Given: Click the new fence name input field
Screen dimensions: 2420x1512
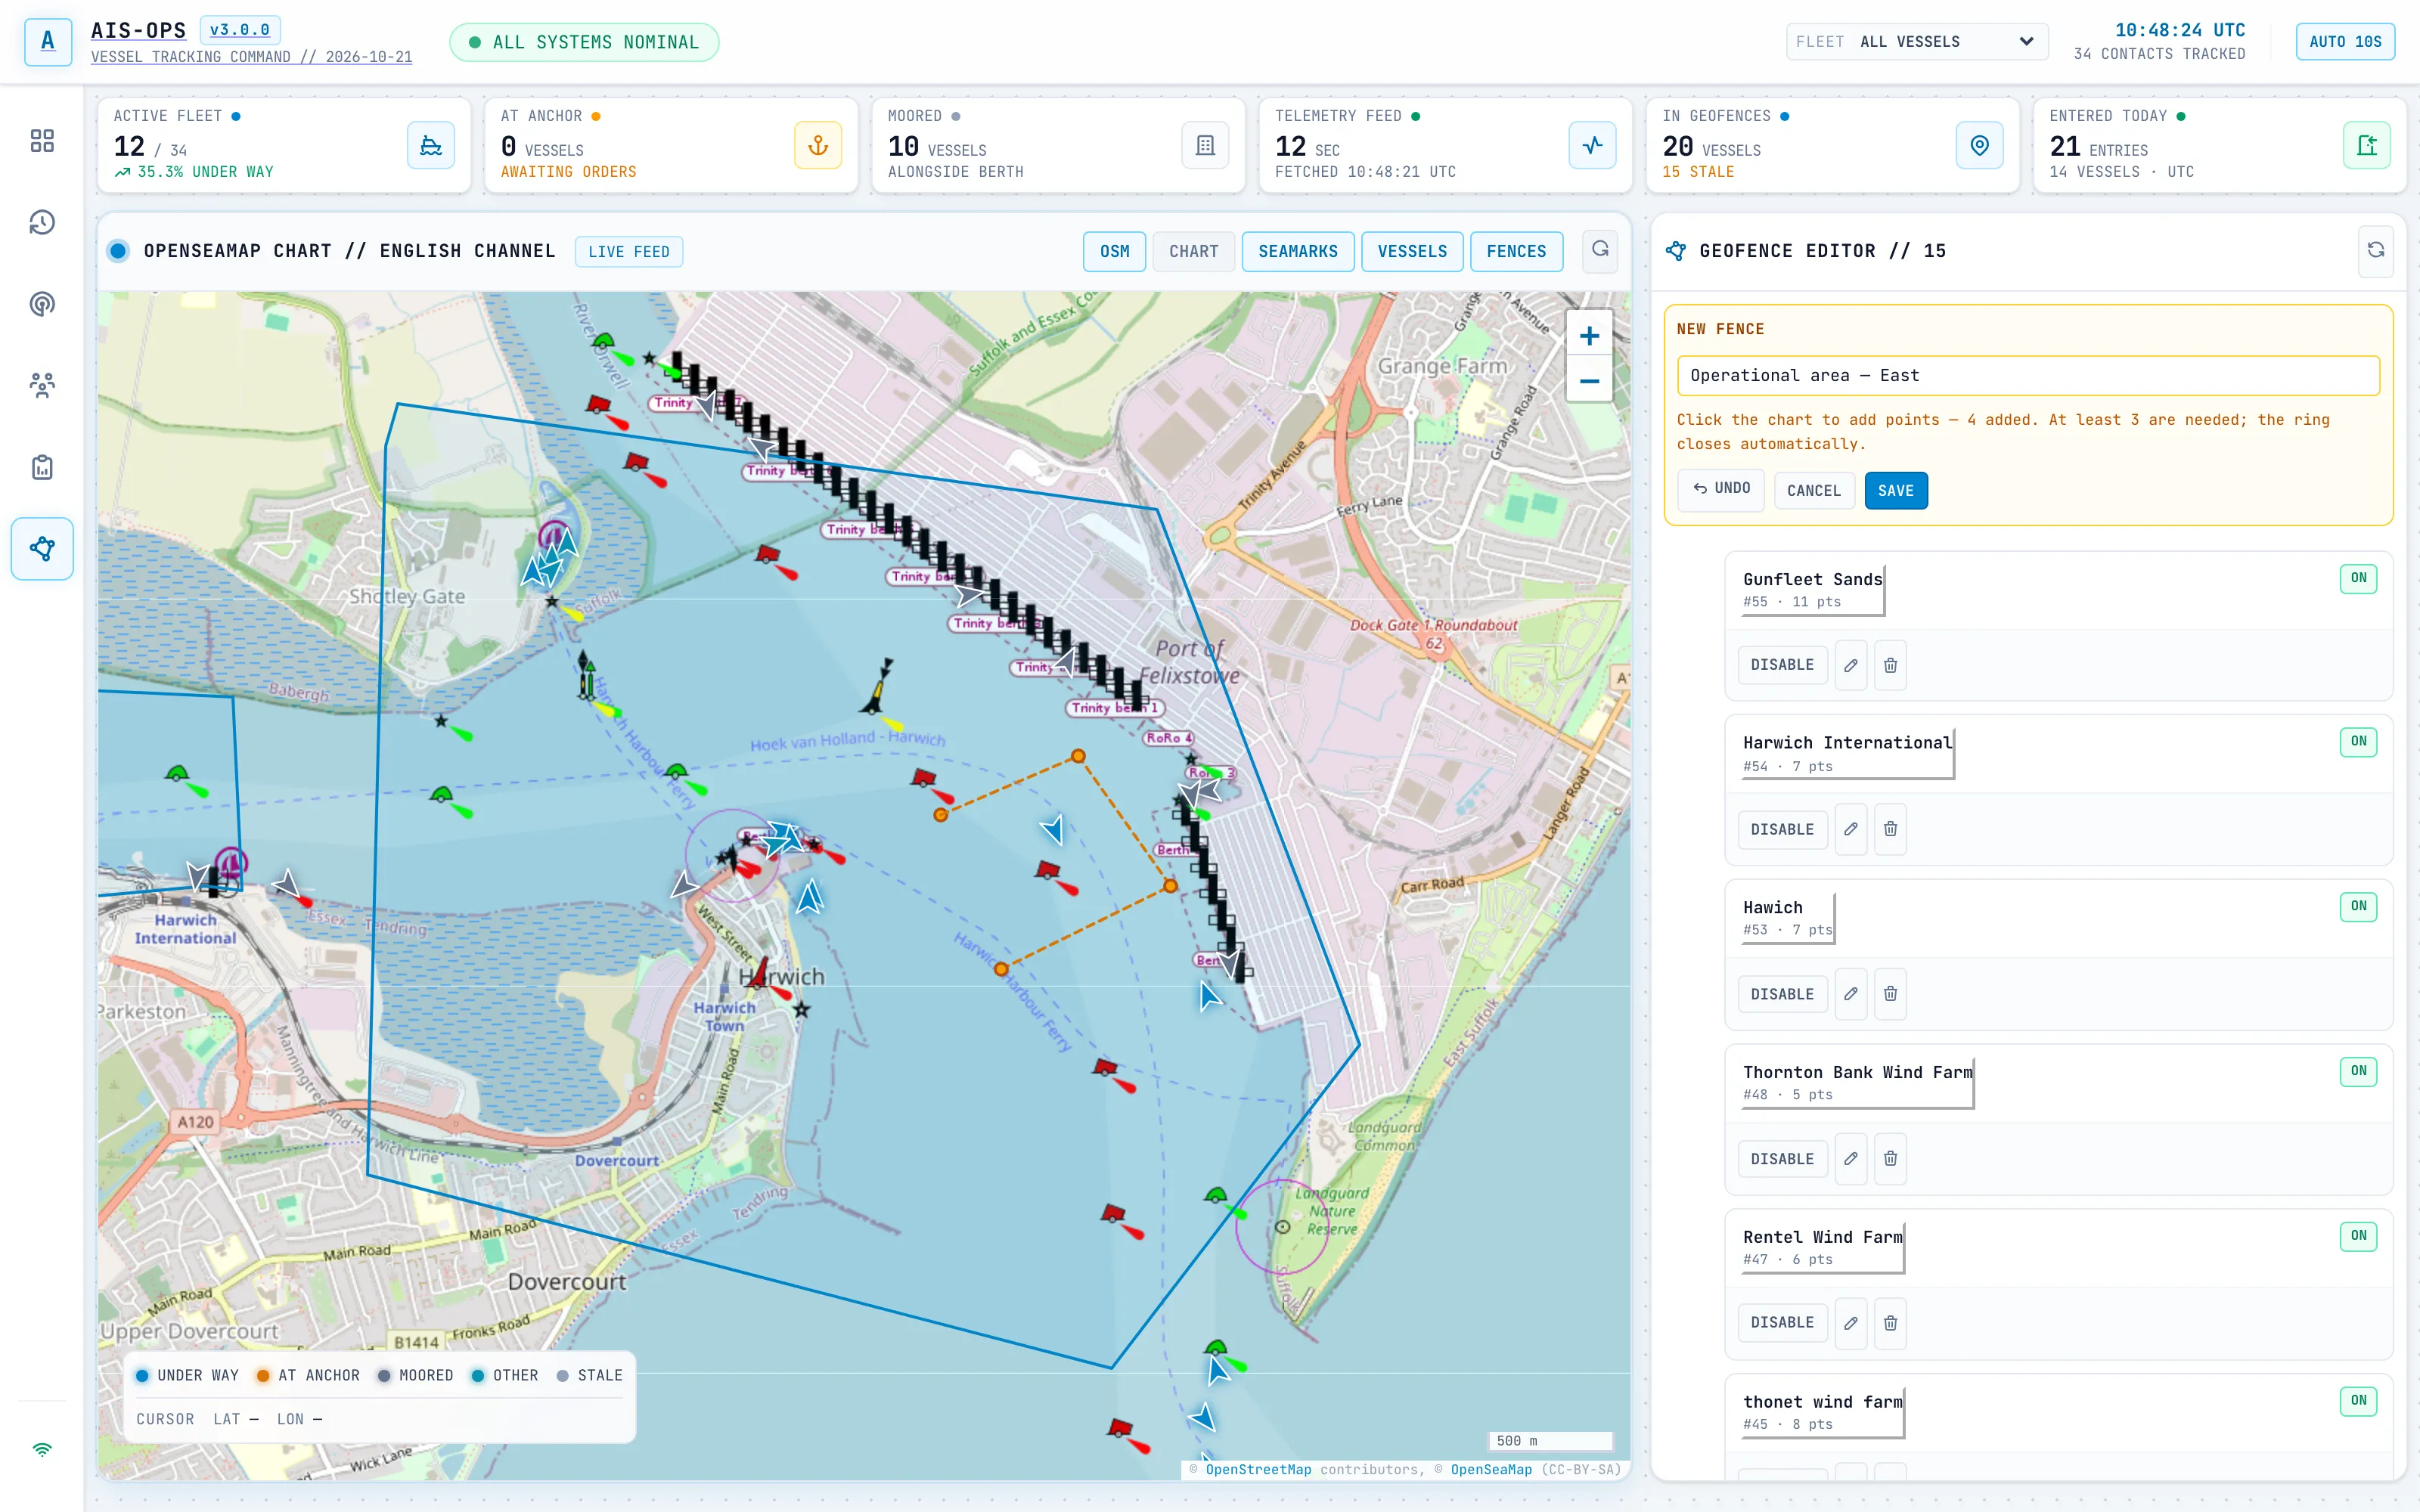Looking at the screenshot, I should pos(2028,376).
